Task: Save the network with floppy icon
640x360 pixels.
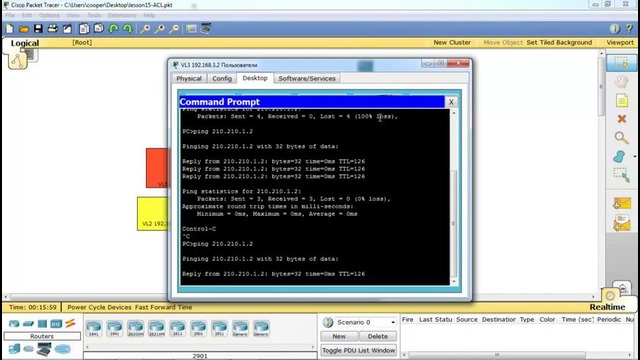Action: pos(38,29)
